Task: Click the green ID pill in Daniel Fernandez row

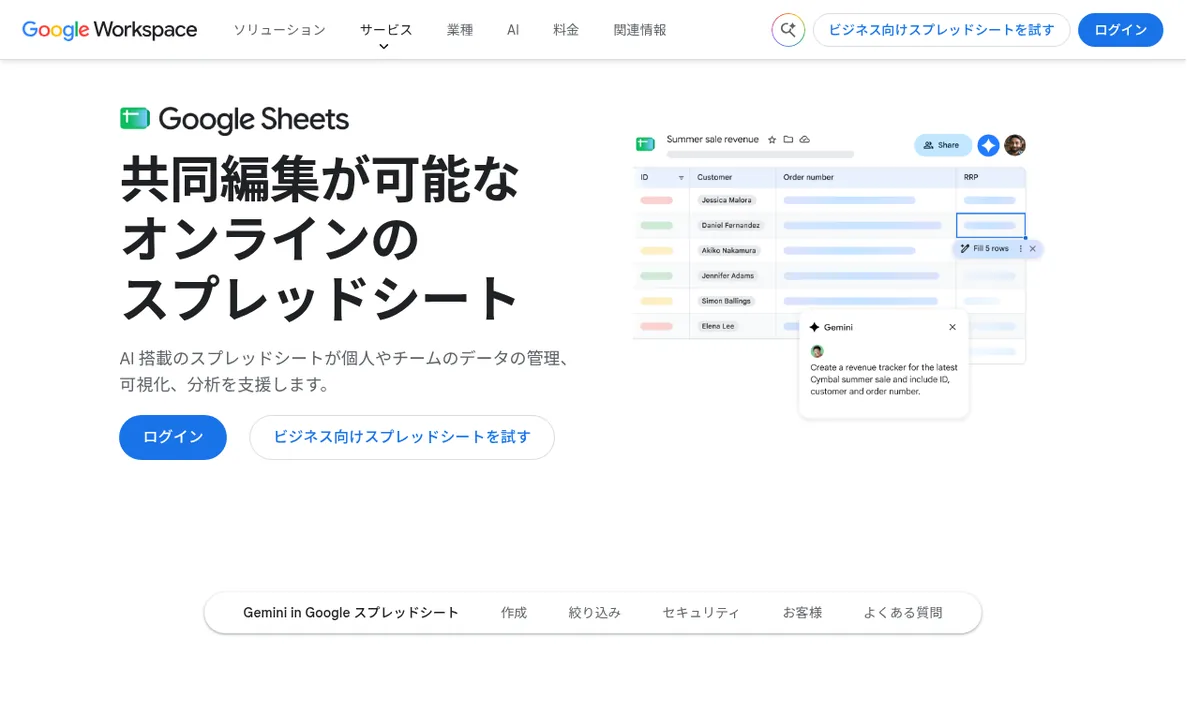Action: 656,225
